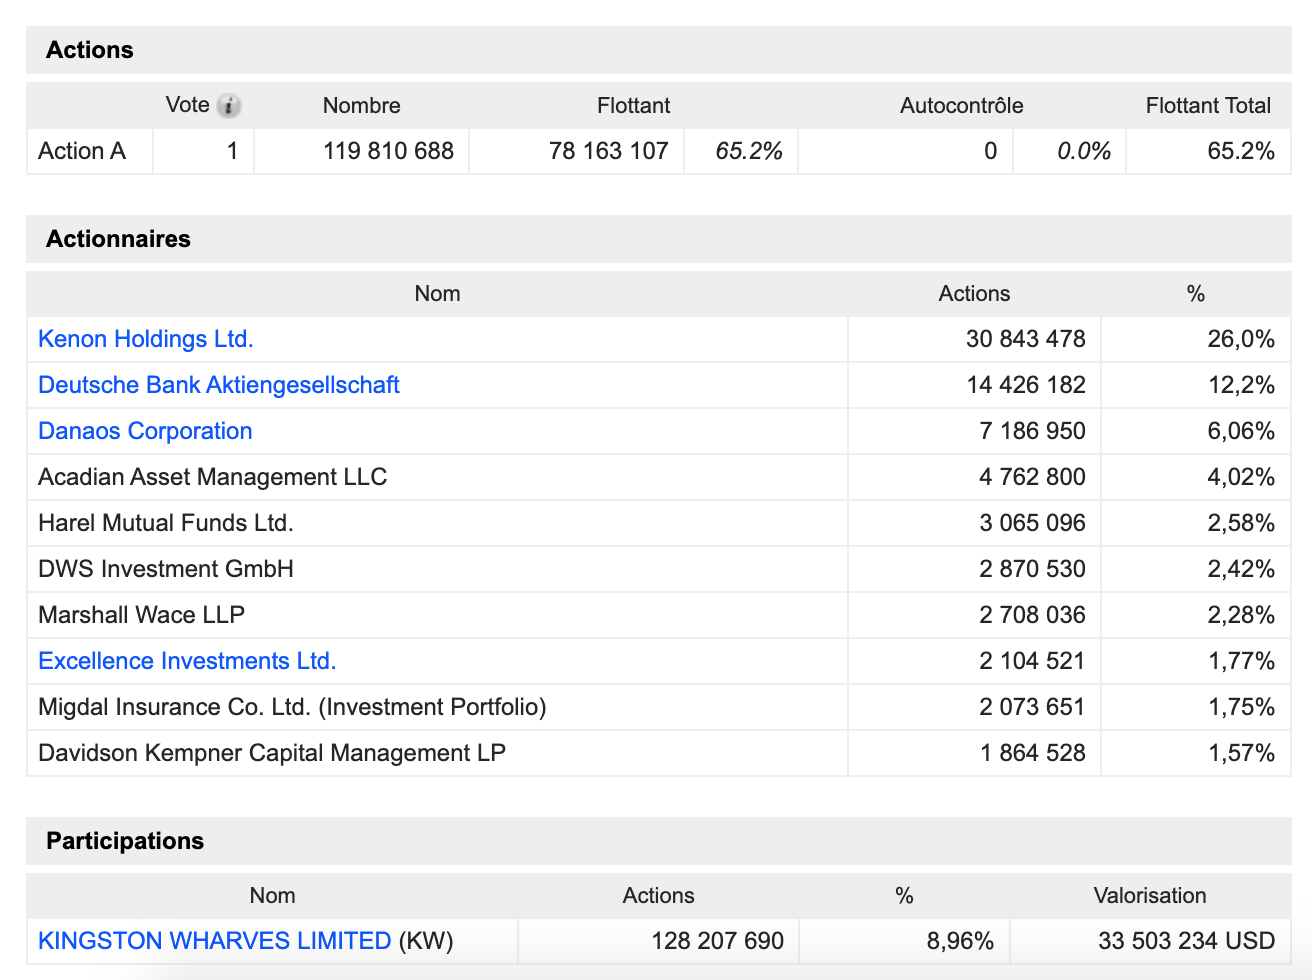Screen dimensions: 1312x980
Task: Click the 1,57% Davidson Kempner percentage
Action: (1241, 753)
